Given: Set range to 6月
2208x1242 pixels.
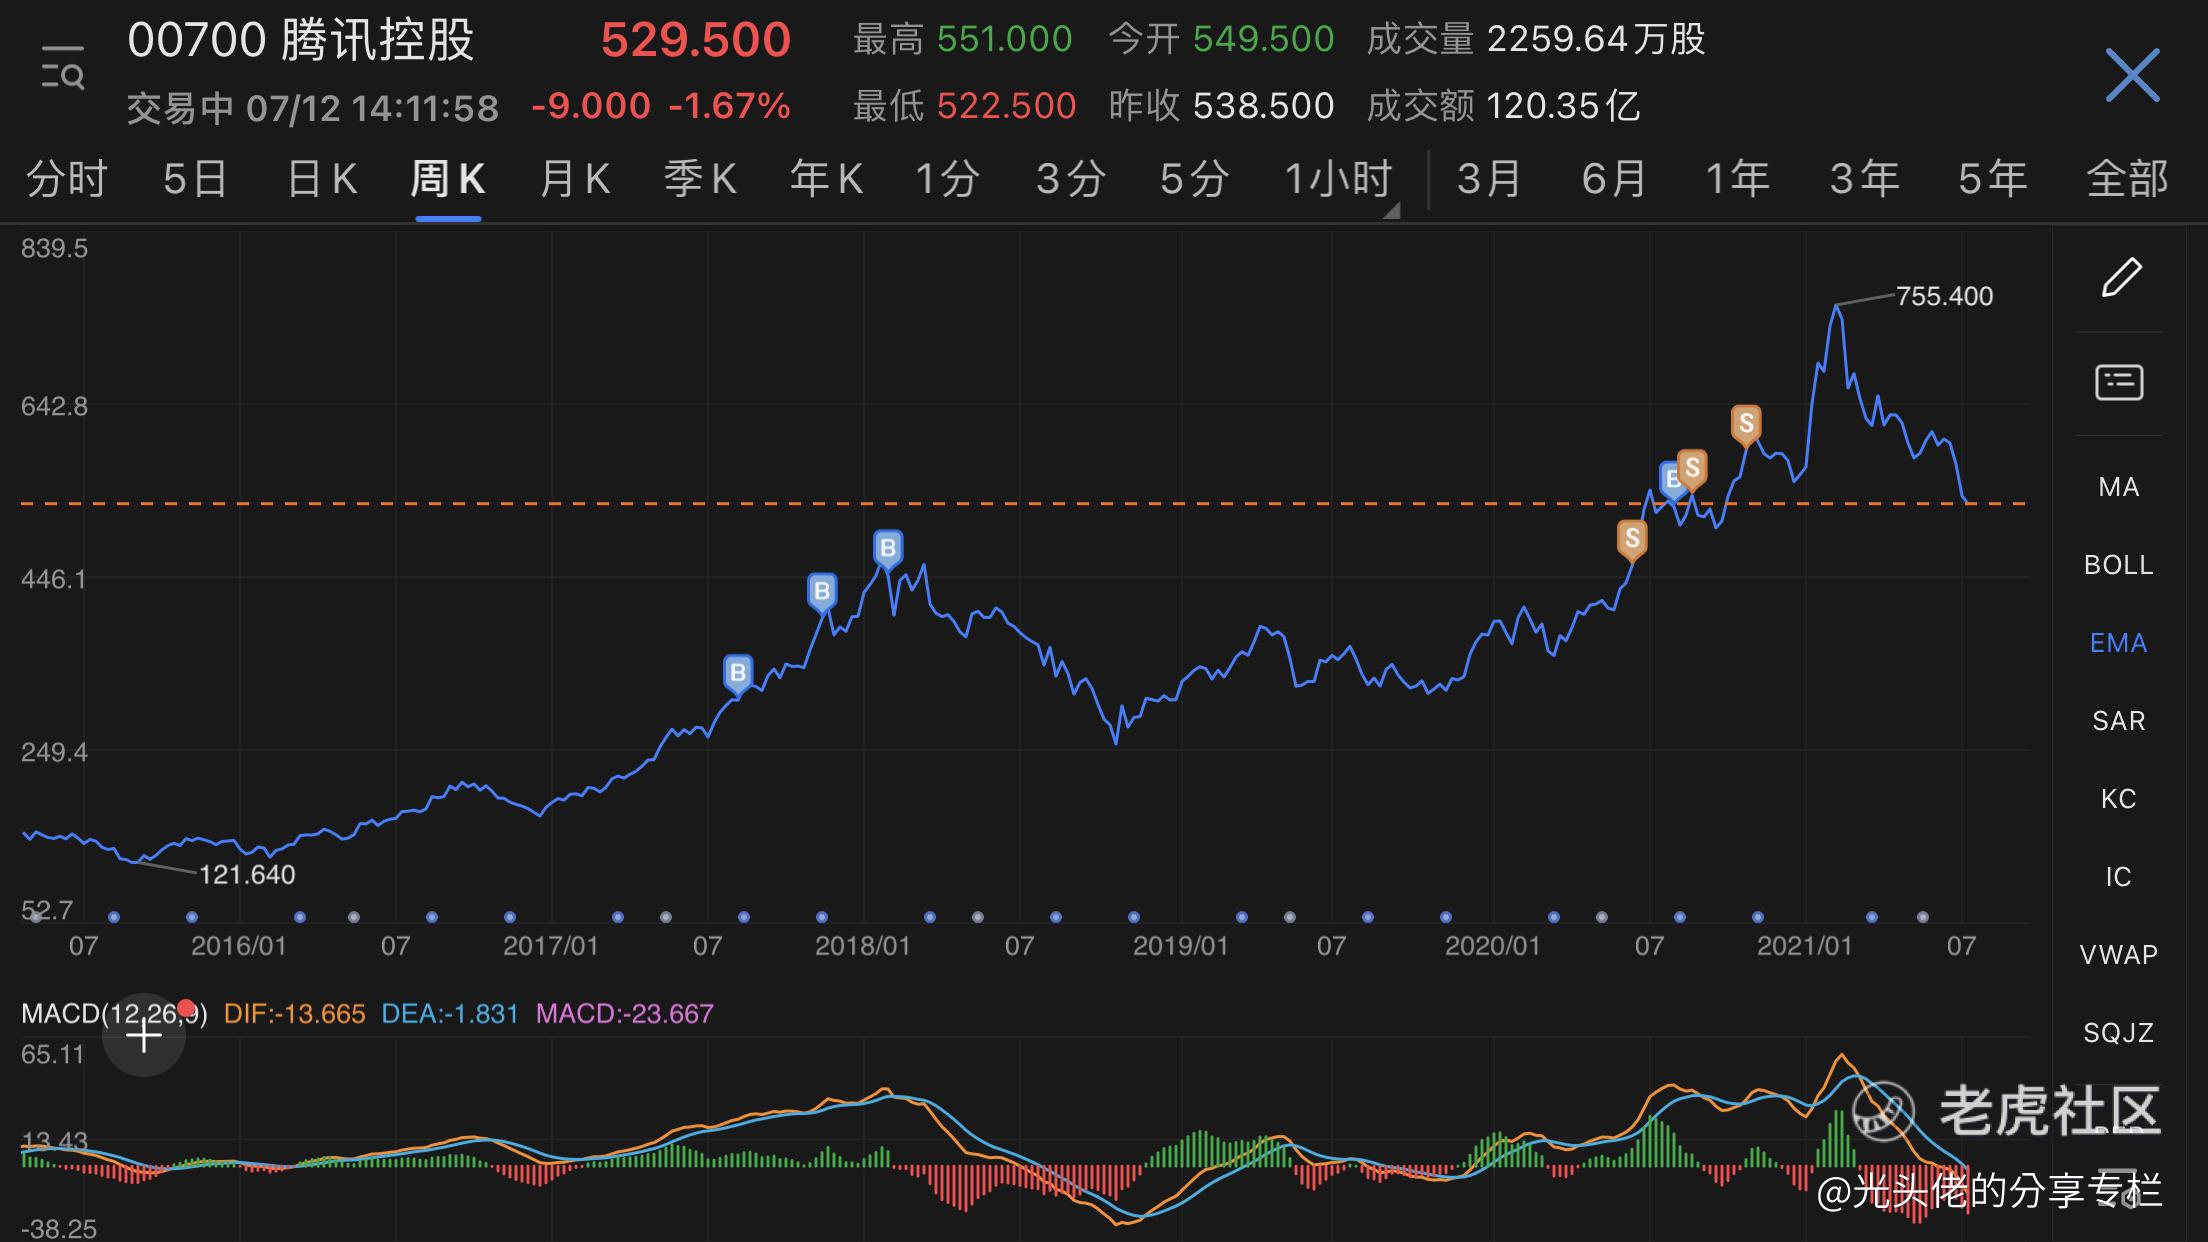Looking at the screenshot, I should click(1614, 179).
